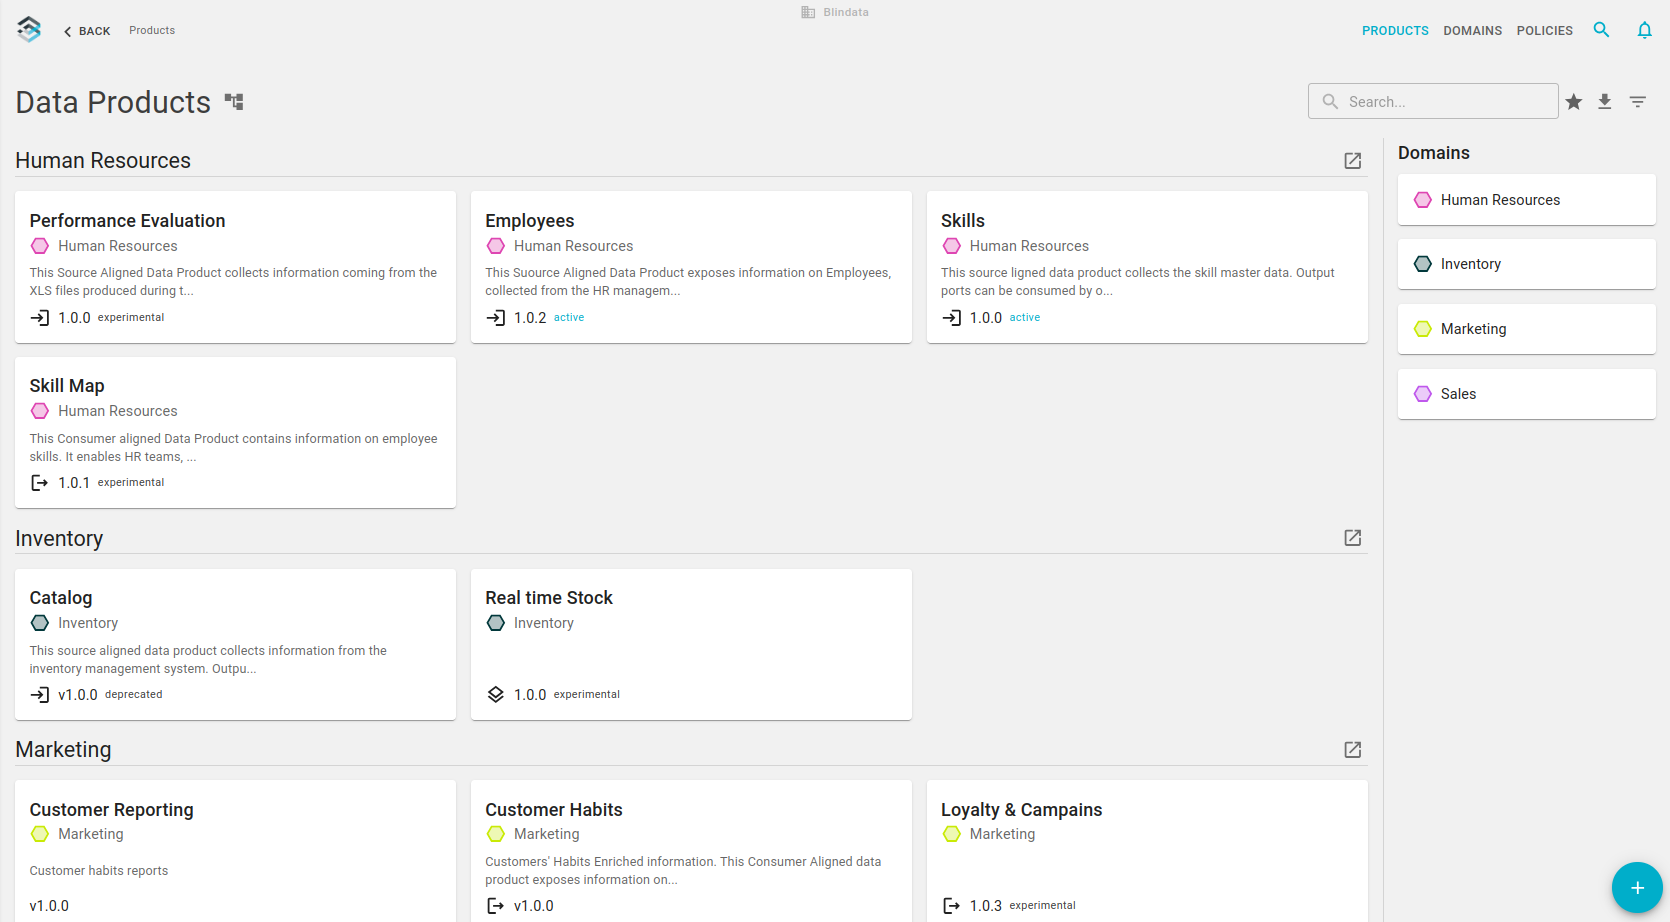Click the Human Resources sidebar hexagon icon
The width and height of the screenshot is (1670, 922).
pos(1423,200)
